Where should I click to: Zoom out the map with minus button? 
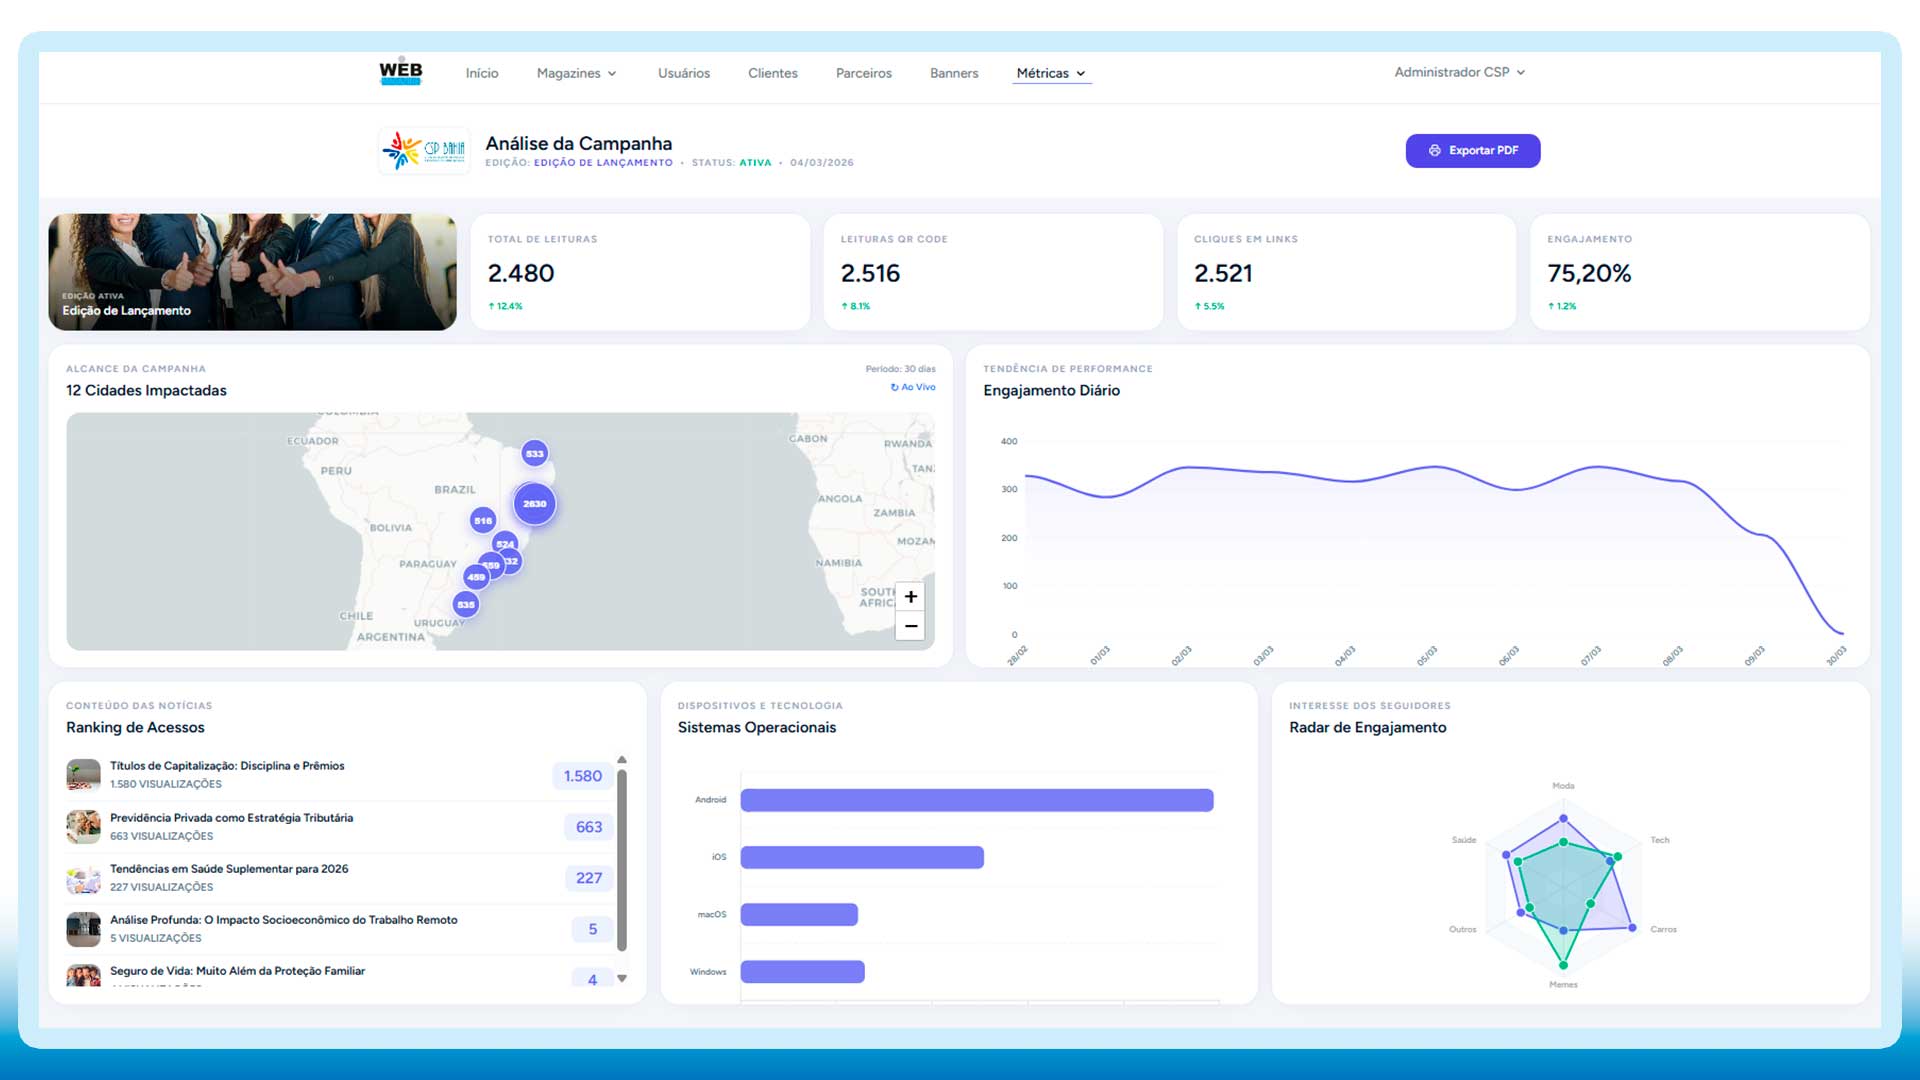910,626
